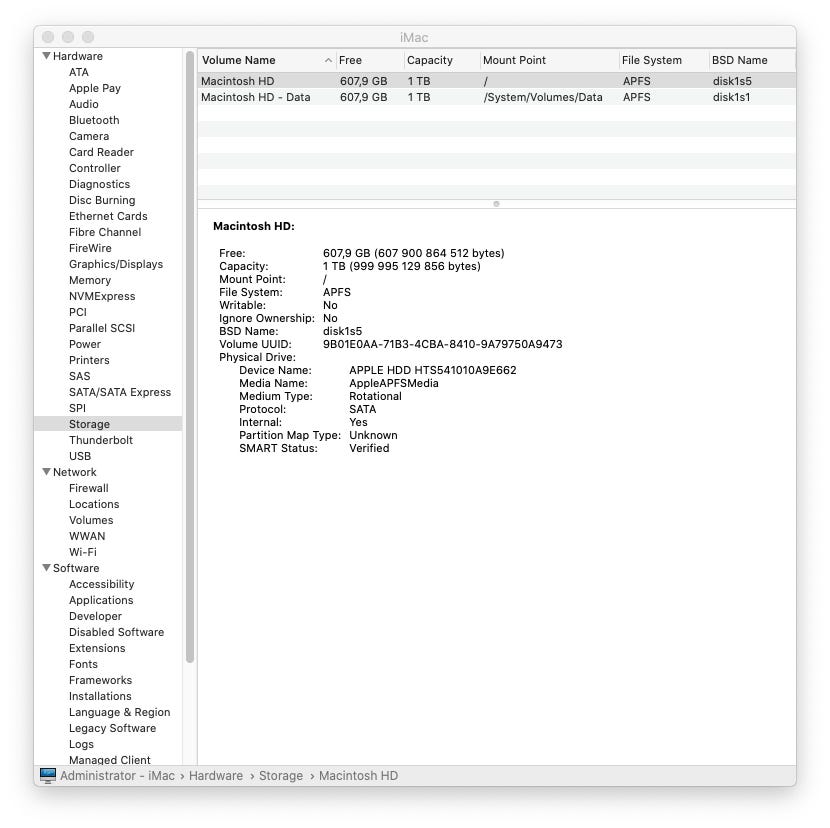Select Printers in the sidebar
Image resolution: width=830 pixels, height=828 pixels.
tap(89, 360)
